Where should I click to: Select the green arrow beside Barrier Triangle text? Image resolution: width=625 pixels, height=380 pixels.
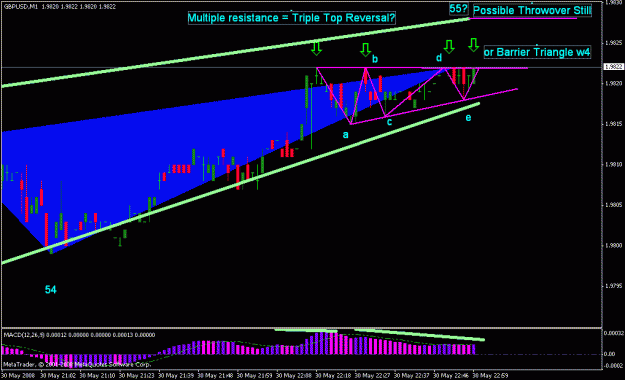(x=473, y=45)
